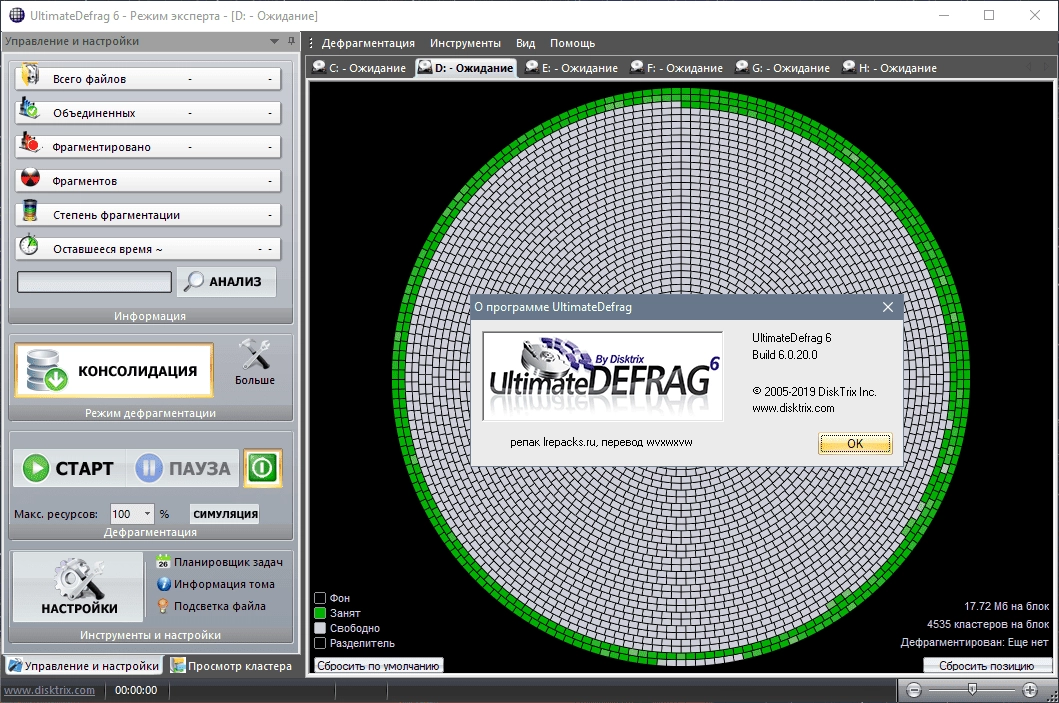Click the Подсветка файла link
The height and width of the screenshot is (703, 1059).
(x=219, y=606)
